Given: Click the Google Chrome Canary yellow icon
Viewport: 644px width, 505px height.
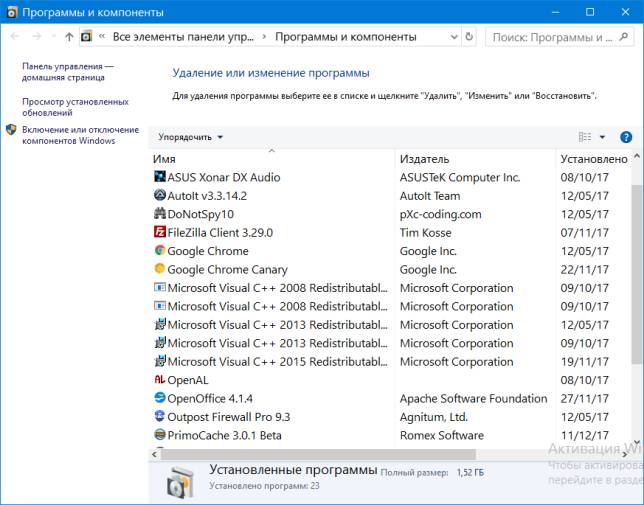Looking at the screenshot, I should point(159,269).
